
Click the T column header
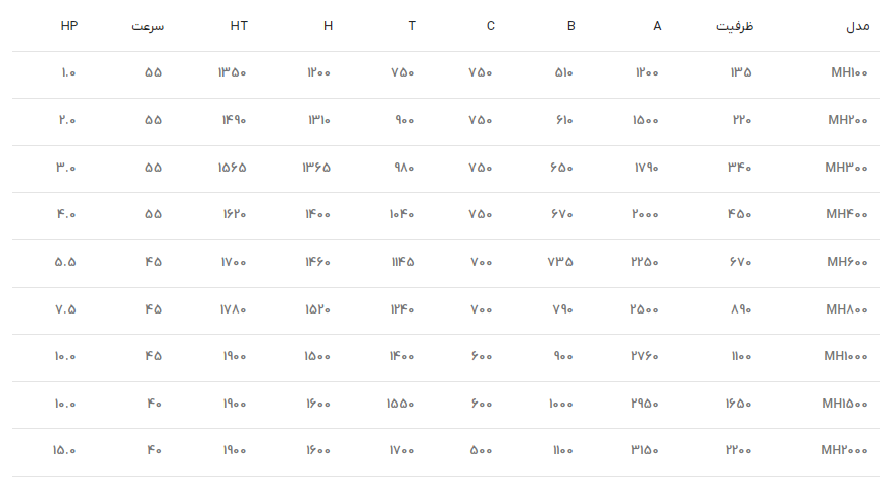(x=412, y=26)
